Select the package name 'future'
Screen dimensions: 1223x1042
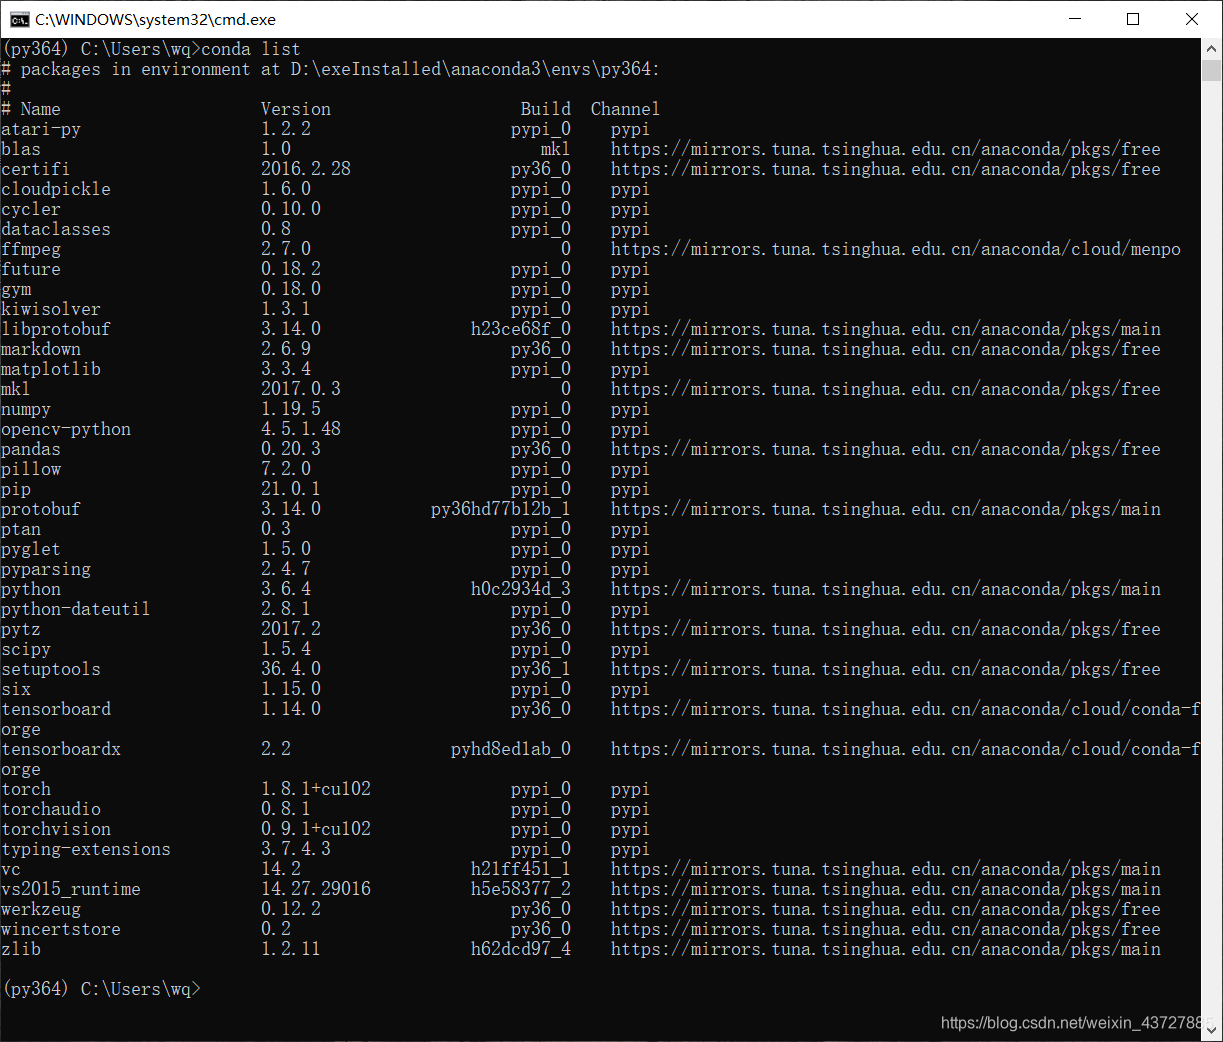coord(31,269)
